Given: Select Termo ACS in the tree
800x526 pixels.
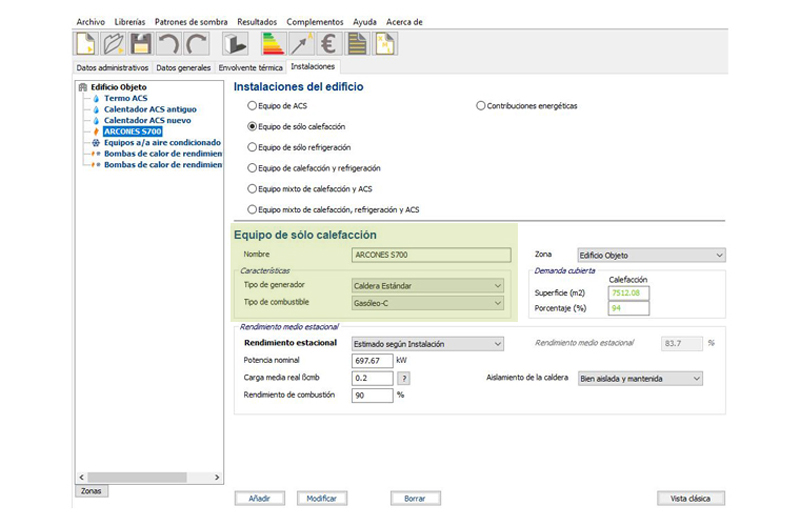Looking at the screenshot, I should 126,98.
